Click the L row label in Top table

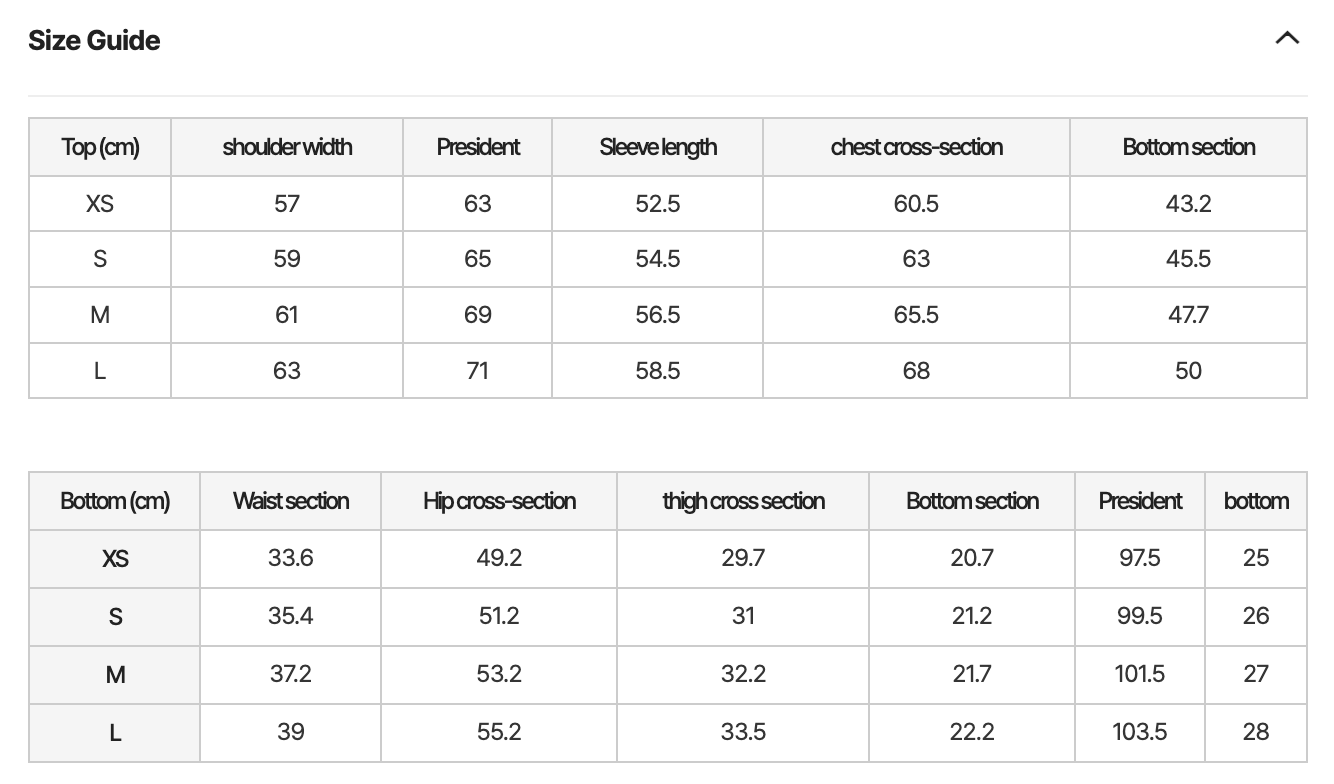pyautogui.click(x=100, y=371)
